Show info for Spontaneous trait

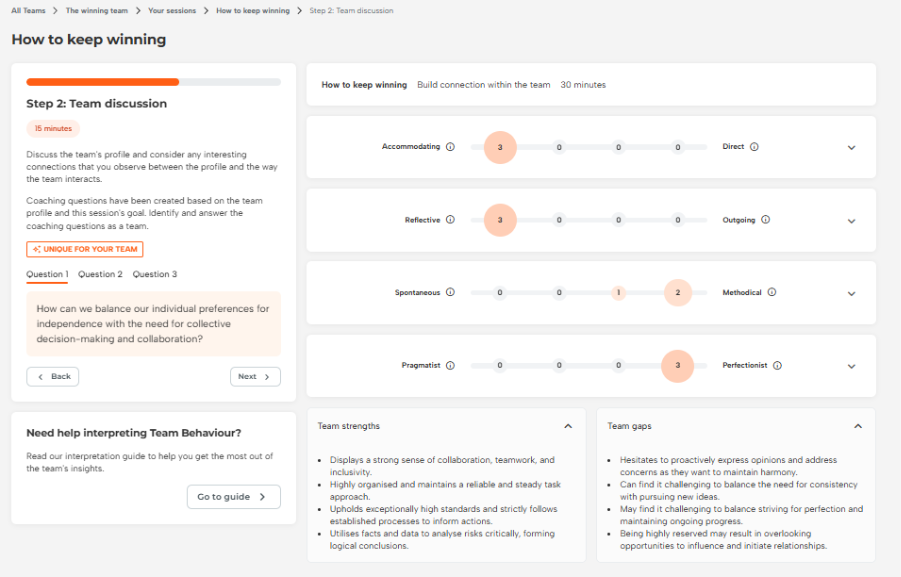coord(450,293)
